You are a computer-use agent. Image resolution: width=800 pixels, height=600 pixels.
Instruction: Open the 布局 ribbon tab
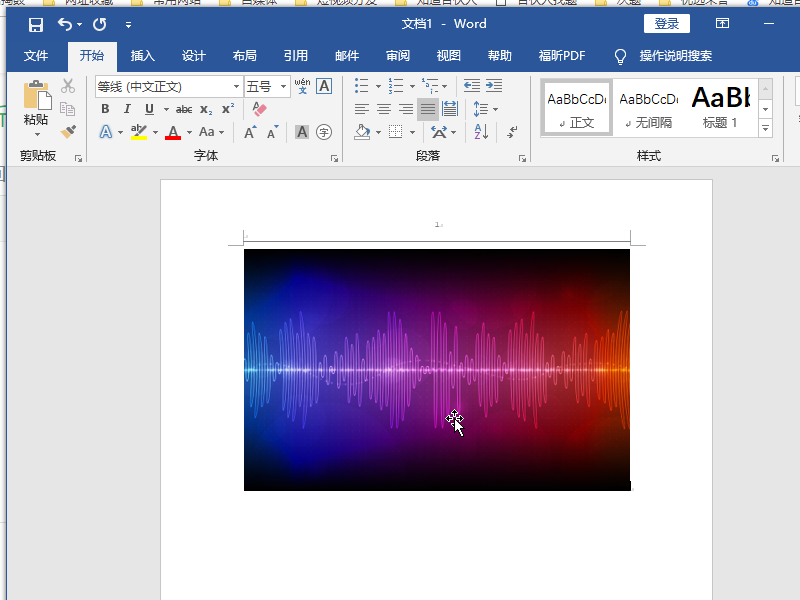[x=244, y=56]
